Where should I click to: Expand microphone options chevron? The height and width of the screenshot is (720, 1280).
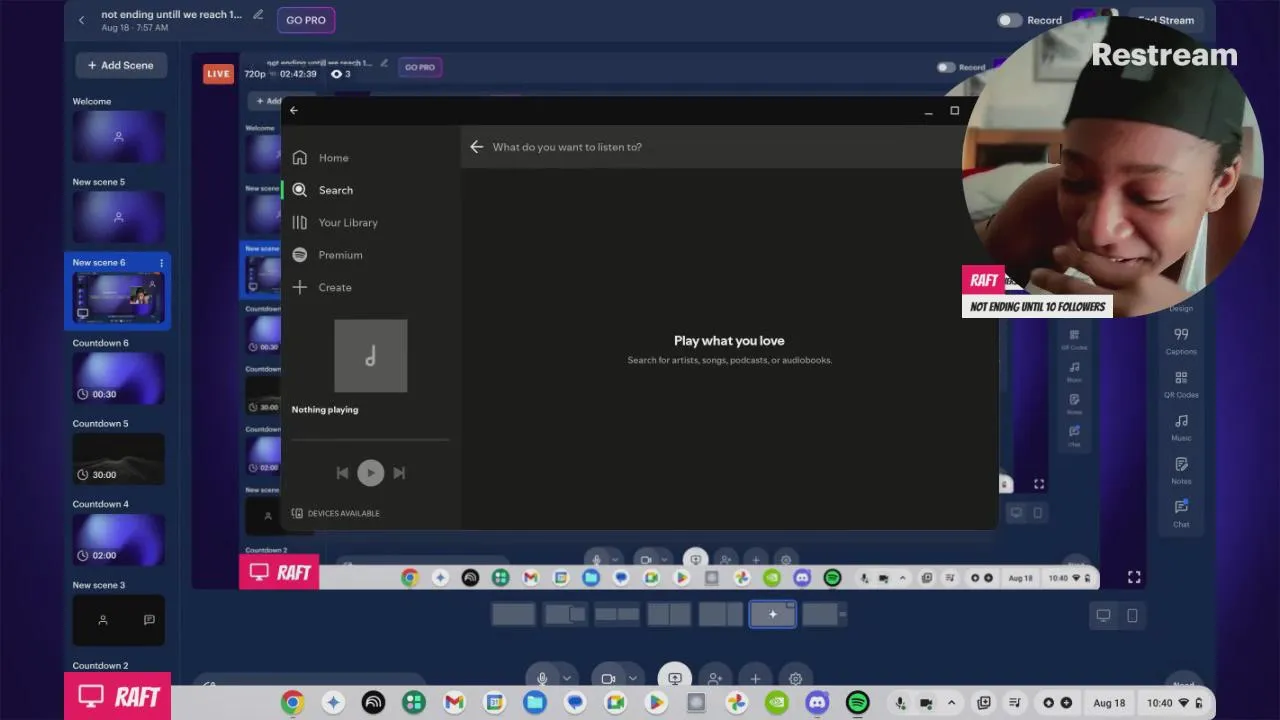pos(567,679)
